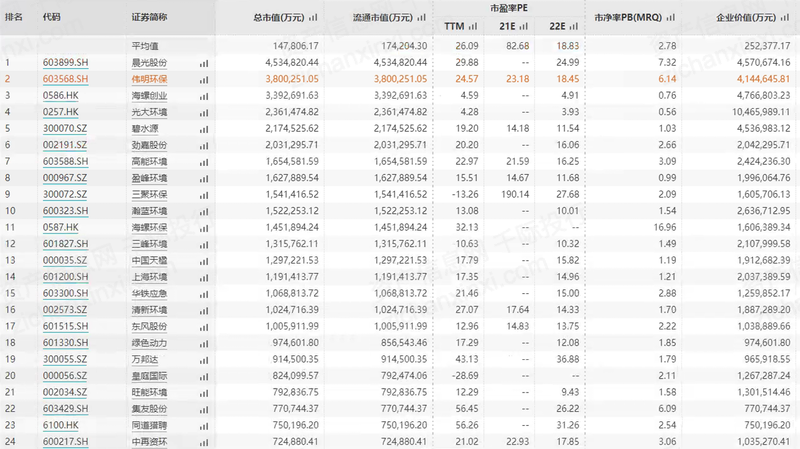Viewport: 800px width, 449px height.
Task: Sort by 企业价值(万元) column header
Action: (746, 18)
